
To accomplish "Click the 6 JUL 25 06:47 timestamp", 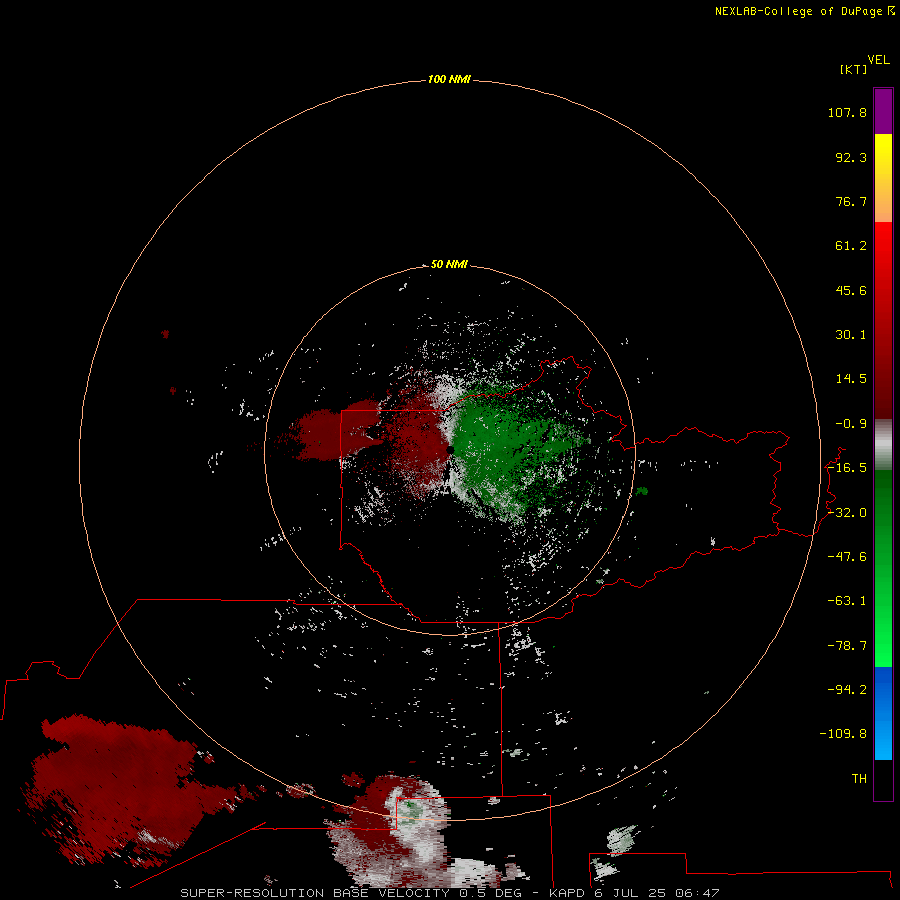I will [x=657, y=893].
